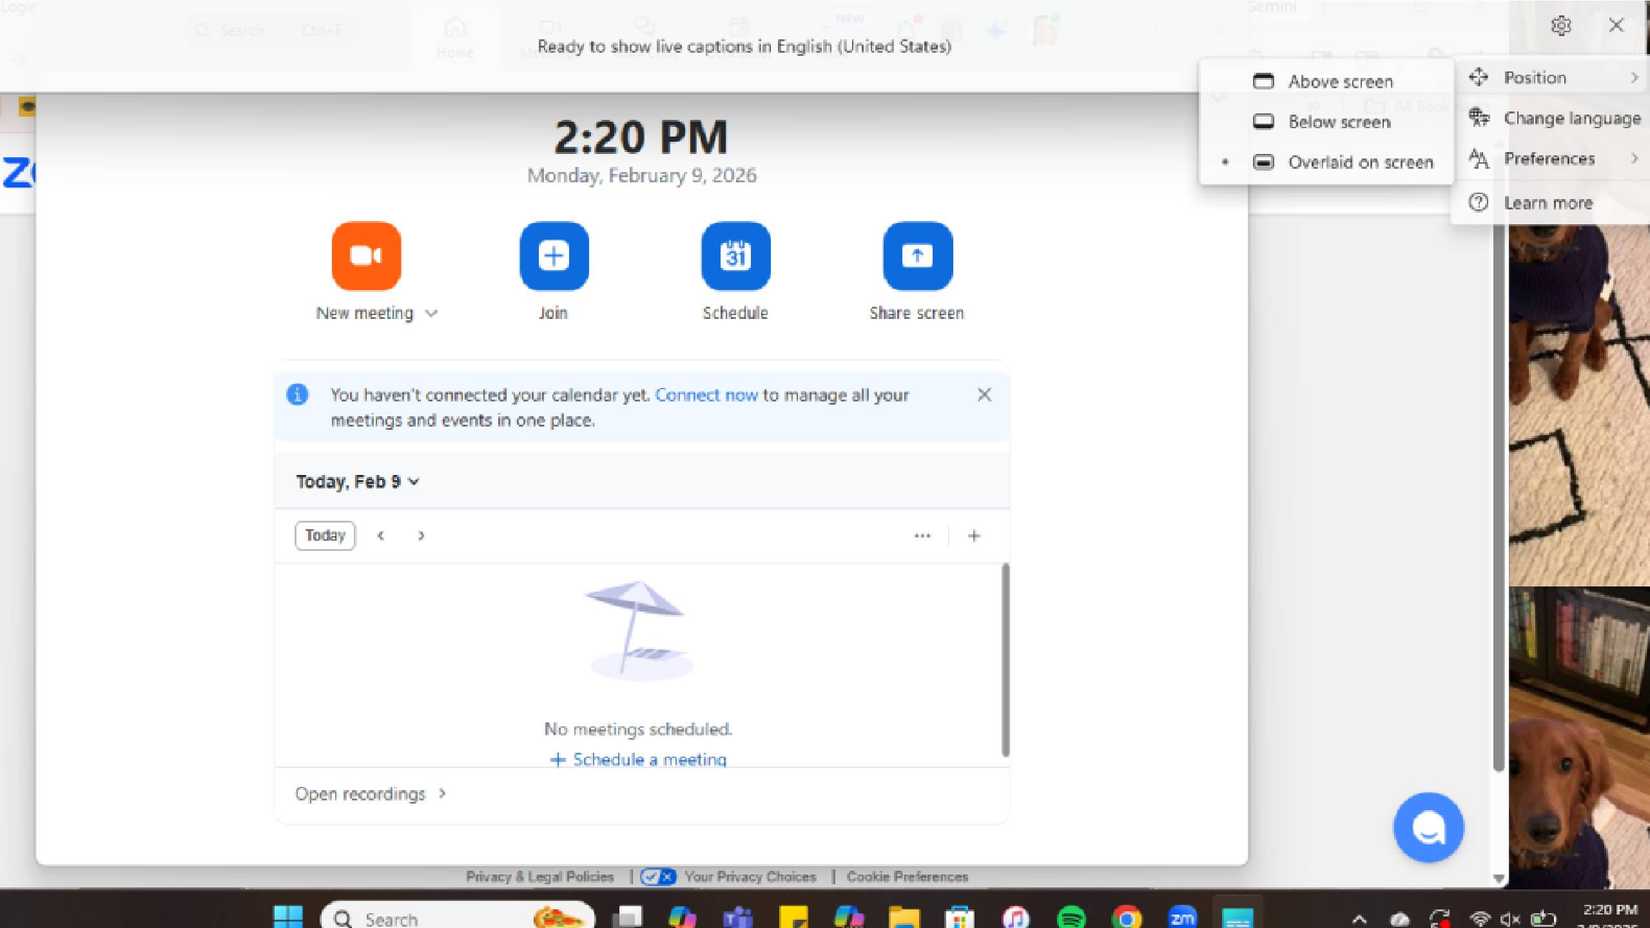Image resolution: width=1650 pixels, height=928 pixels.
Task: Expand the Preferences submenu chevron
Action: point(1634,158)
